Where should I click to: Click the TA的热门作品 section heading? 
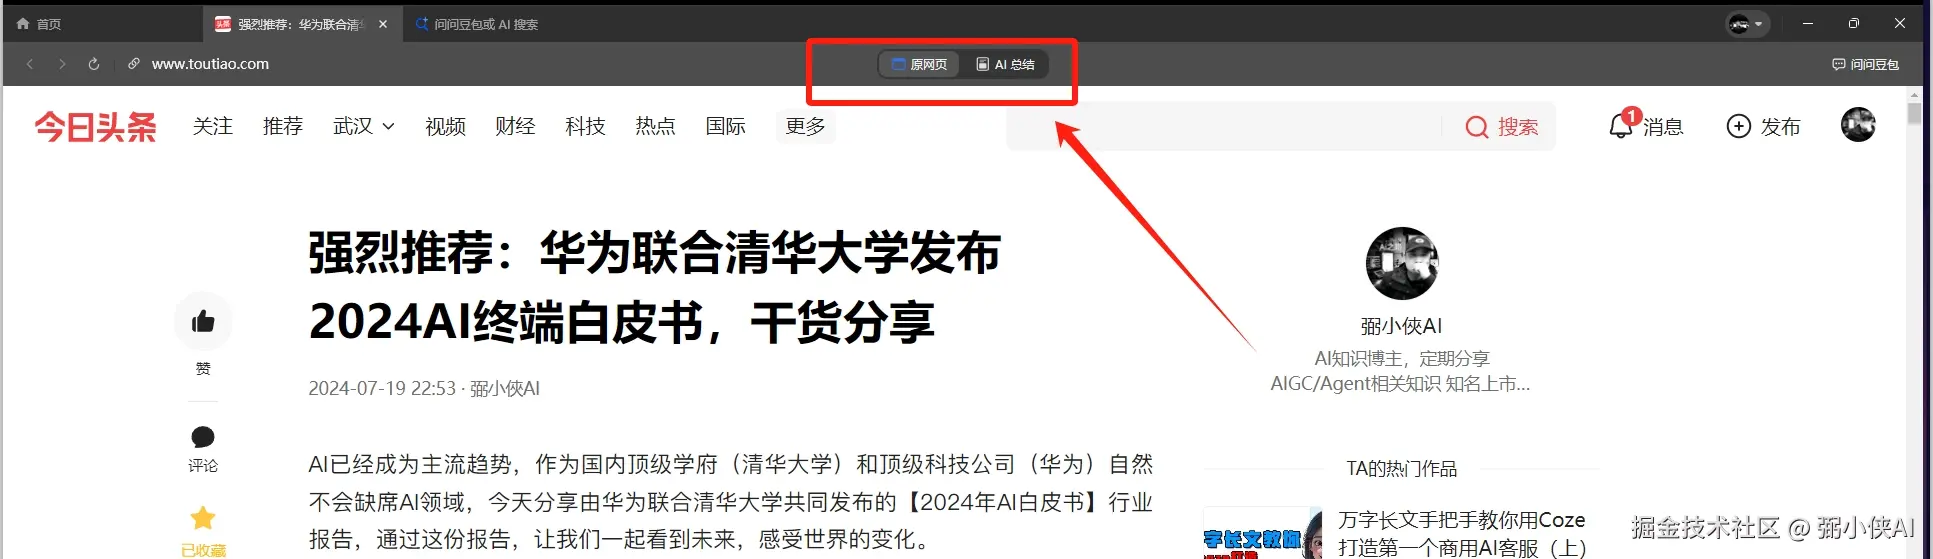coord(1401,468)
